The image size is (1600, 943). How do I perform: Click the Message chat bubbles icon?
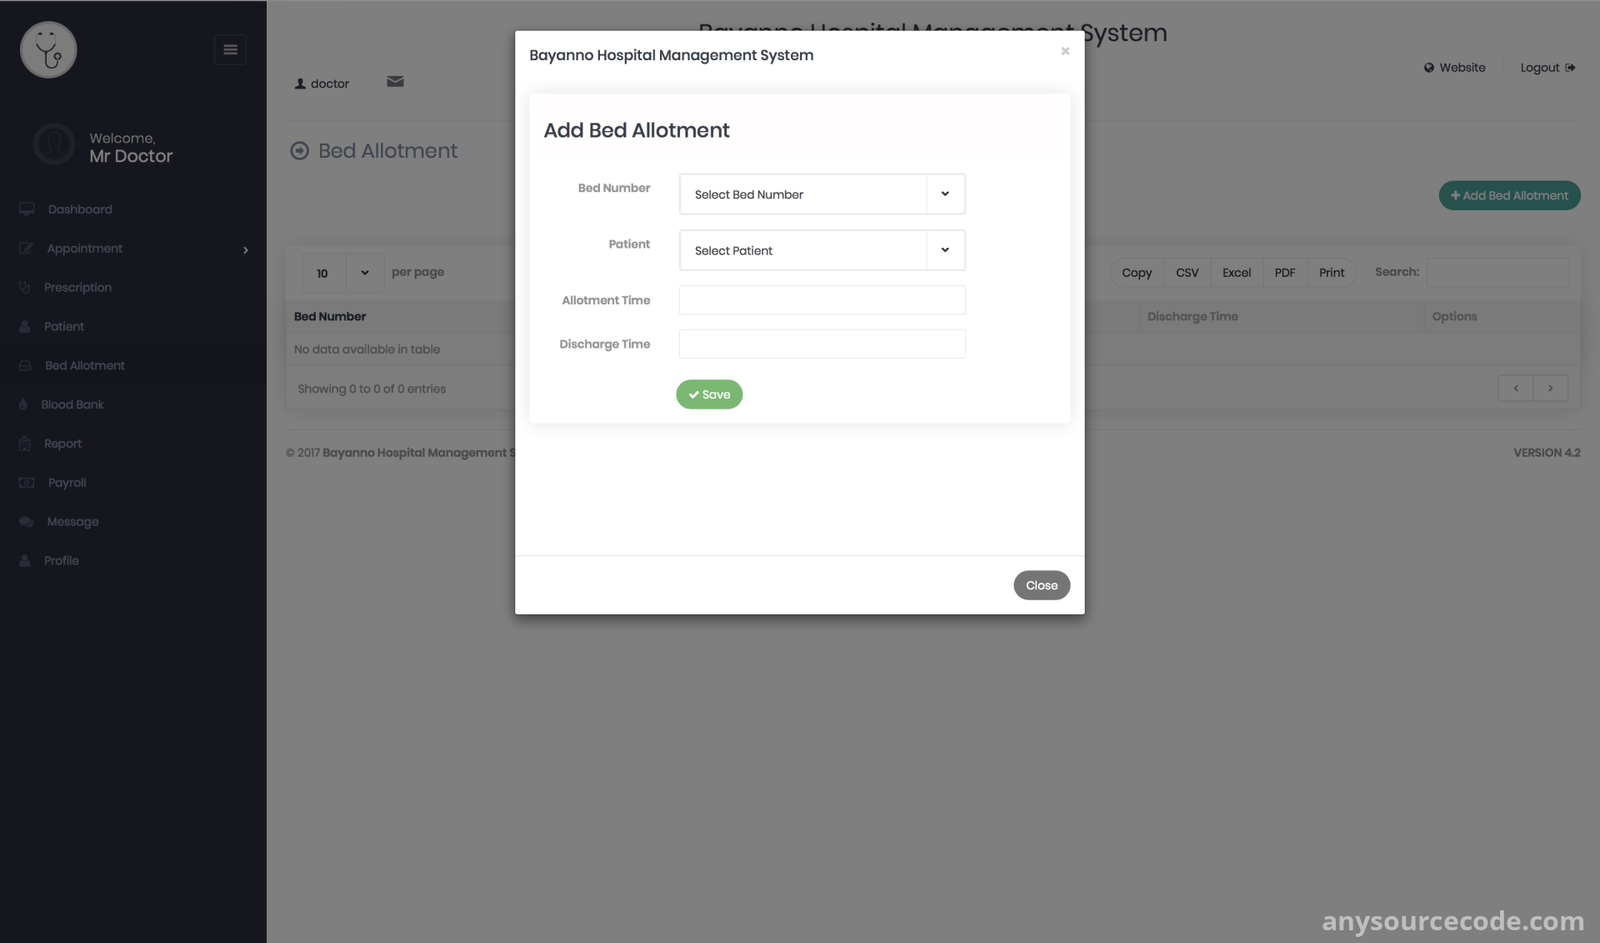[x=26, y=522]
